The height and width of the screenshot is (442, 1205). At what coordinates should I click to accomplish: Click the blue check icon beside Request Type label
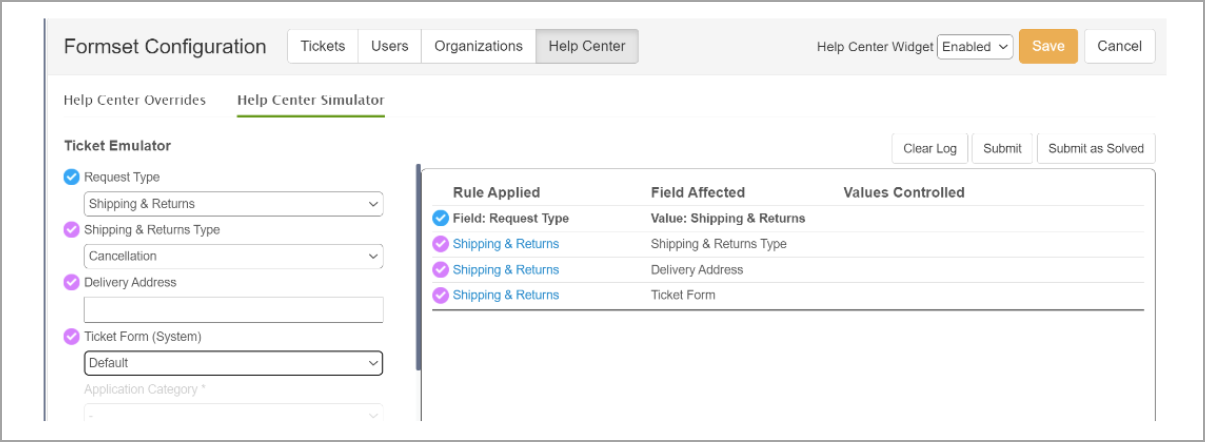71,177
